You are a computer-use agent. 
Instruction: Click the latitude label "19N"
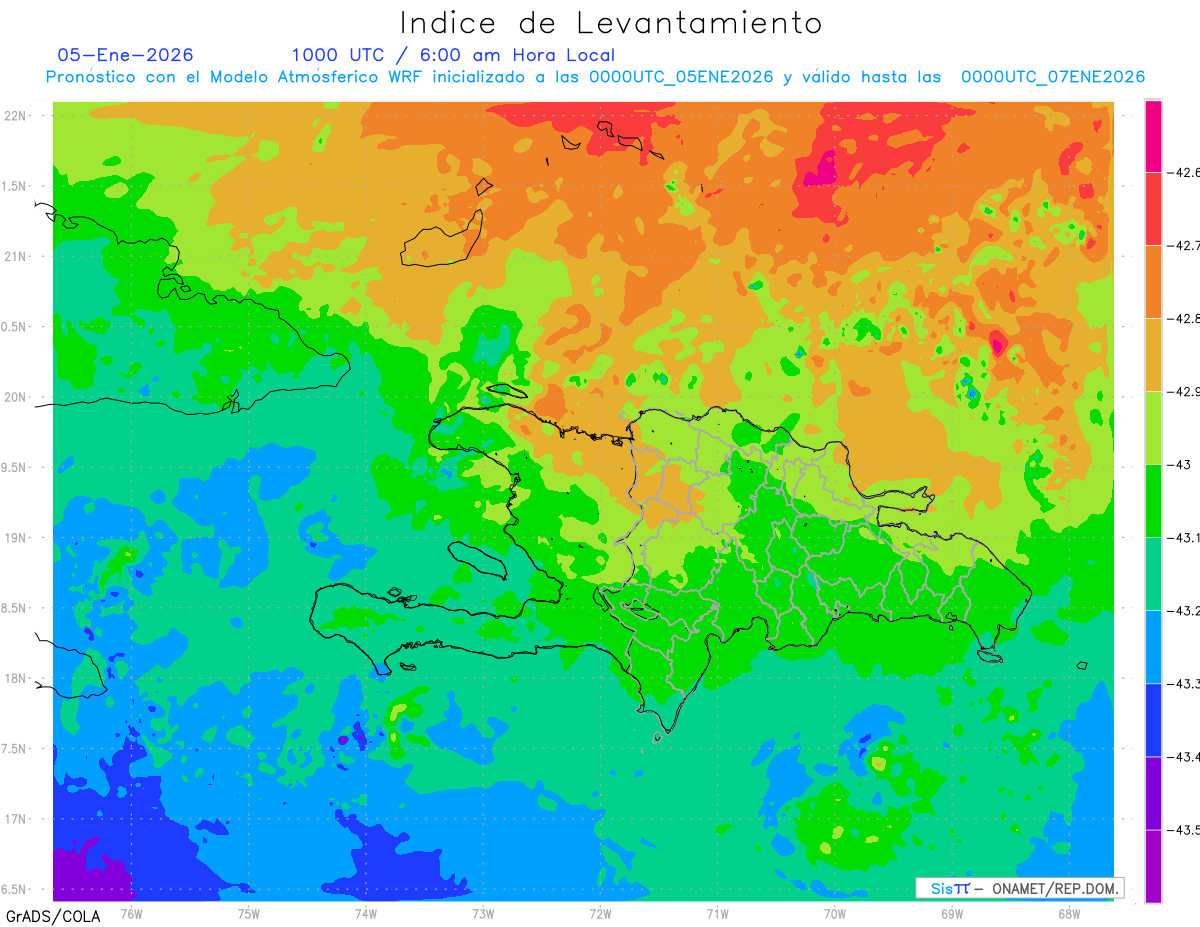15,538
